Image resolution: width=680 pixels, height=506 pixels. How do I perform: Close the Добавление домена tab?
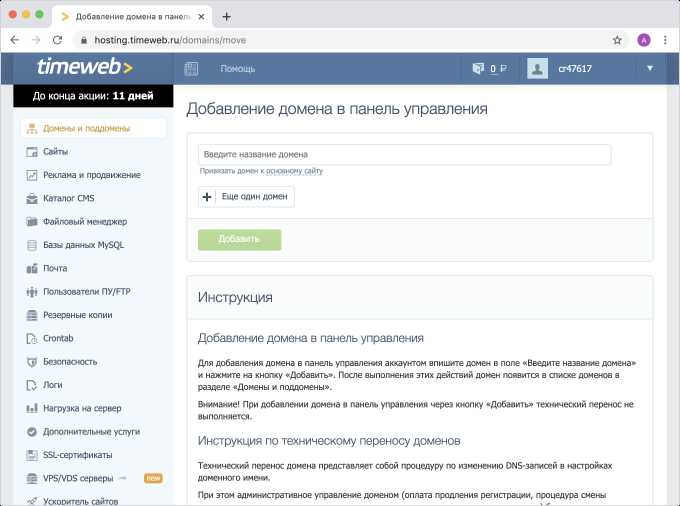201,17
